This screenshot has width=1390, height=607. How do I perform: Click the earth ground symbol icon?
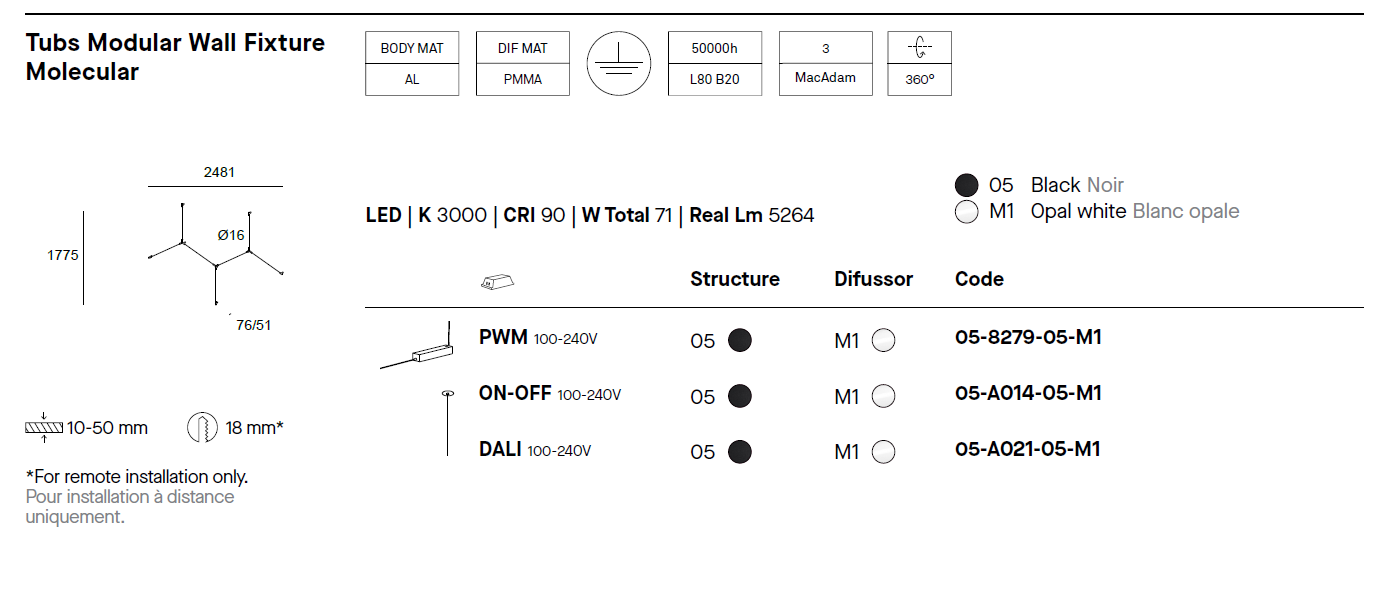[x=618, y=63]
